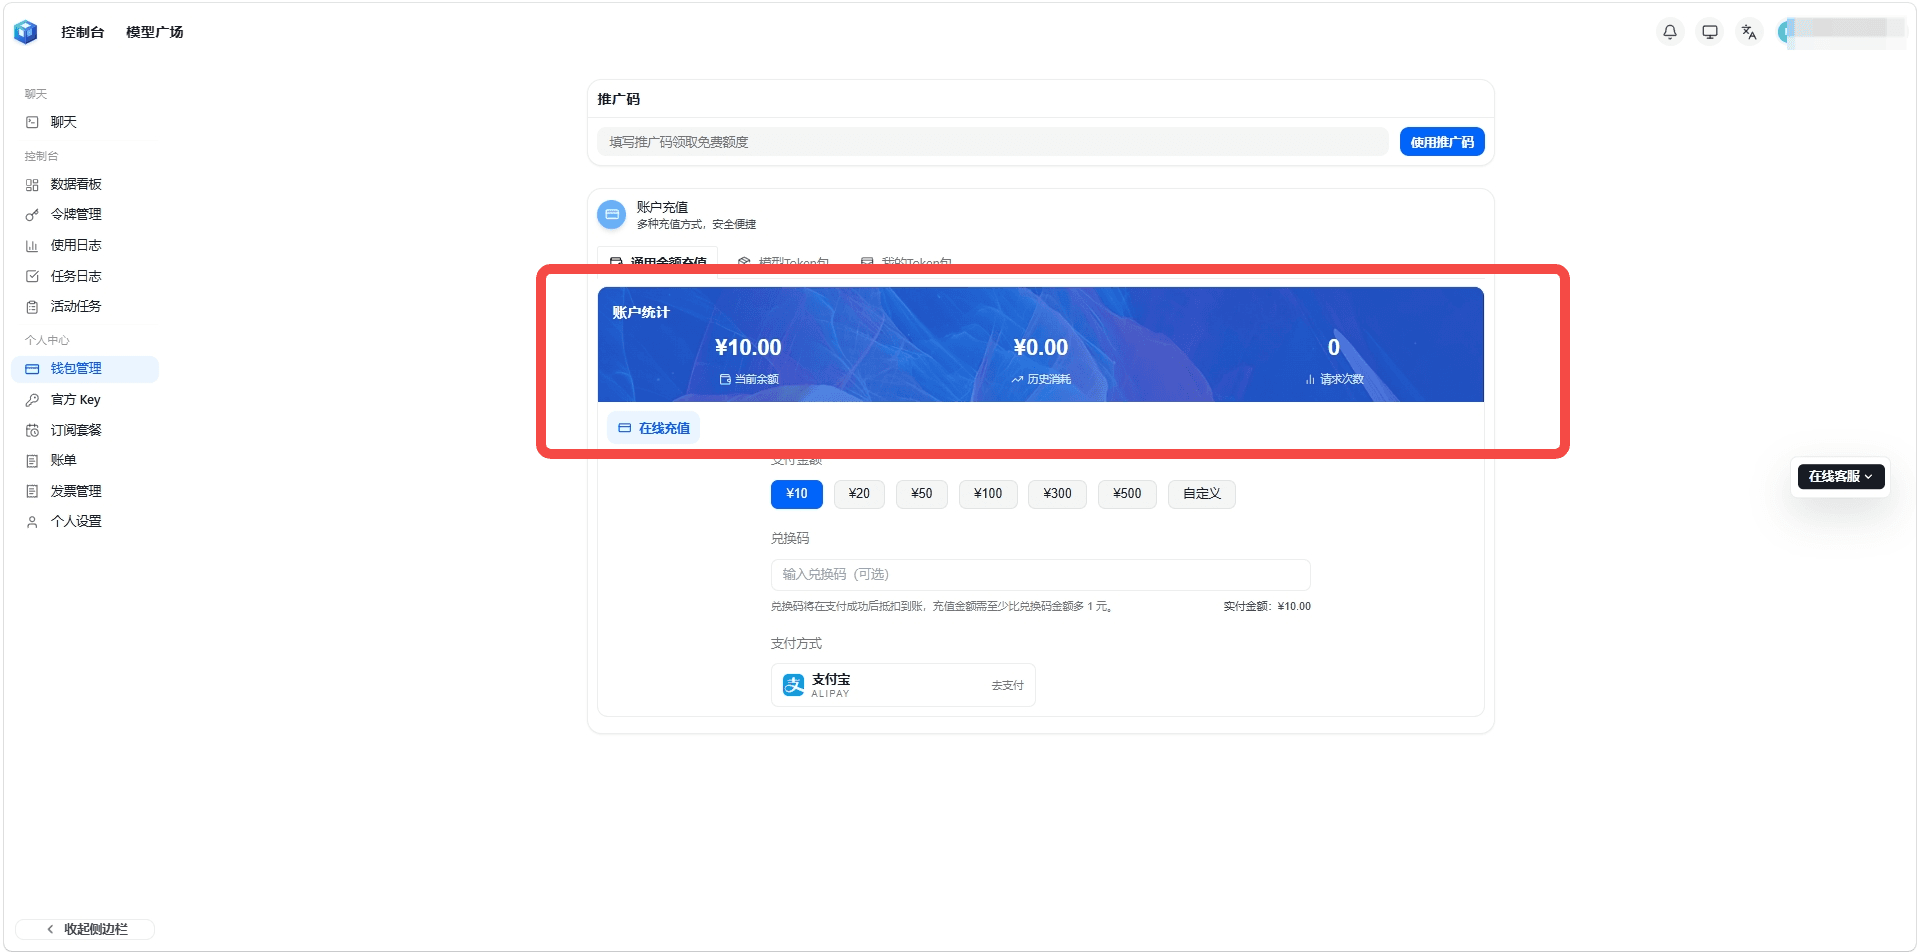Viewport: 1917px width, 952px height.
Task: Switch to the 模型Token包 tab
Action: [784, 261]
